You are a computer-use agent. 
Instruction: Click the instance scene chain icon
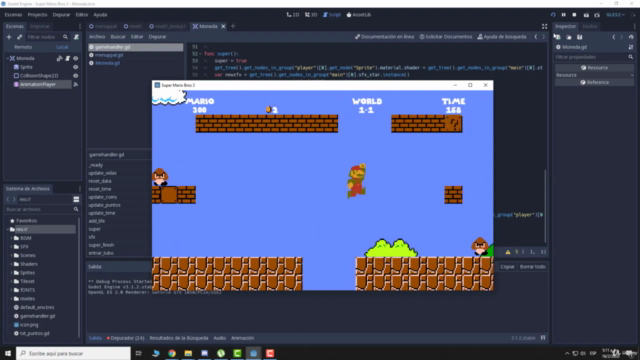point(20,37)
